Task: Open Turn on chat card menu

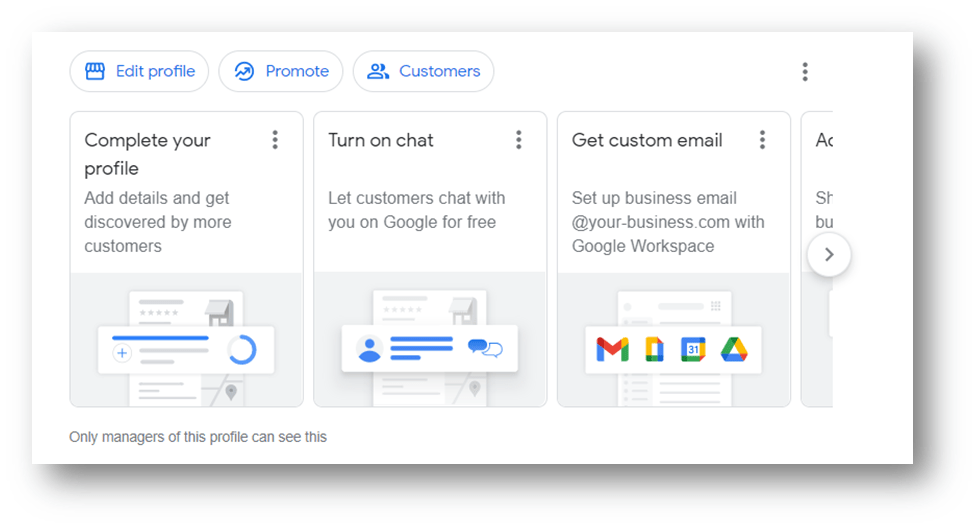Action: 519,140
